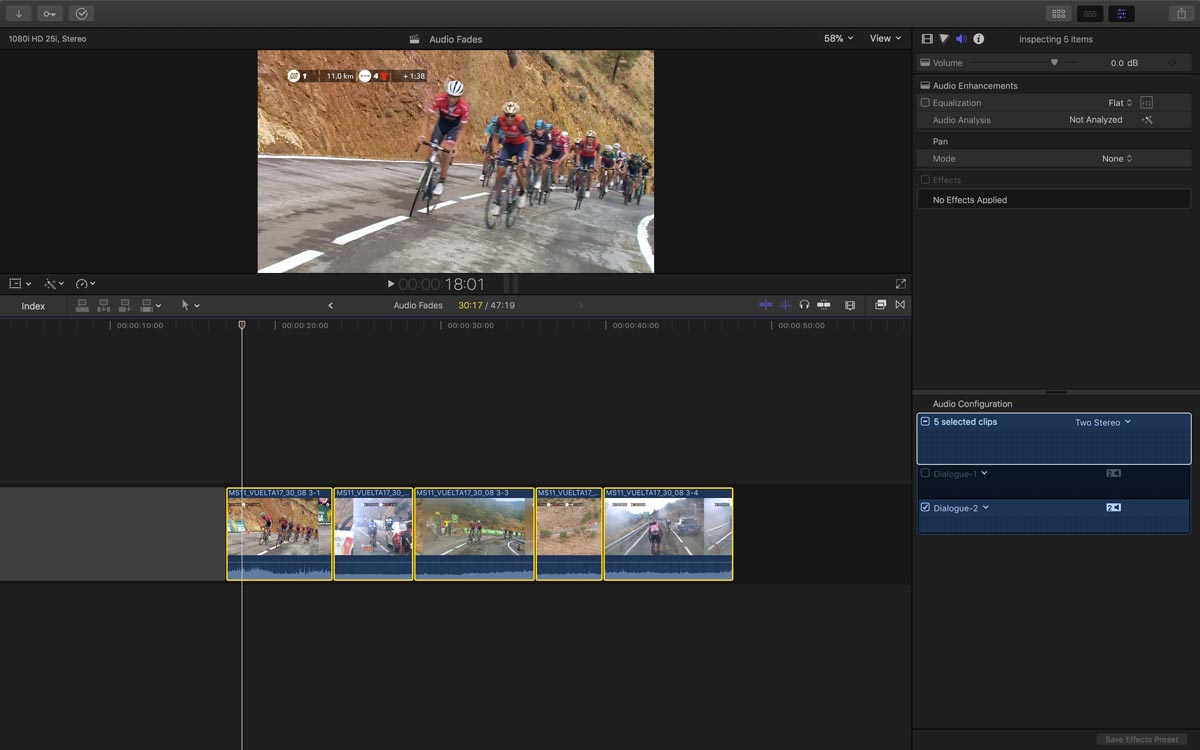Viewport: 1200px width, 750px height.
Task: Click the Save Effects Preset button
Action: click(x=1141, y=740)
